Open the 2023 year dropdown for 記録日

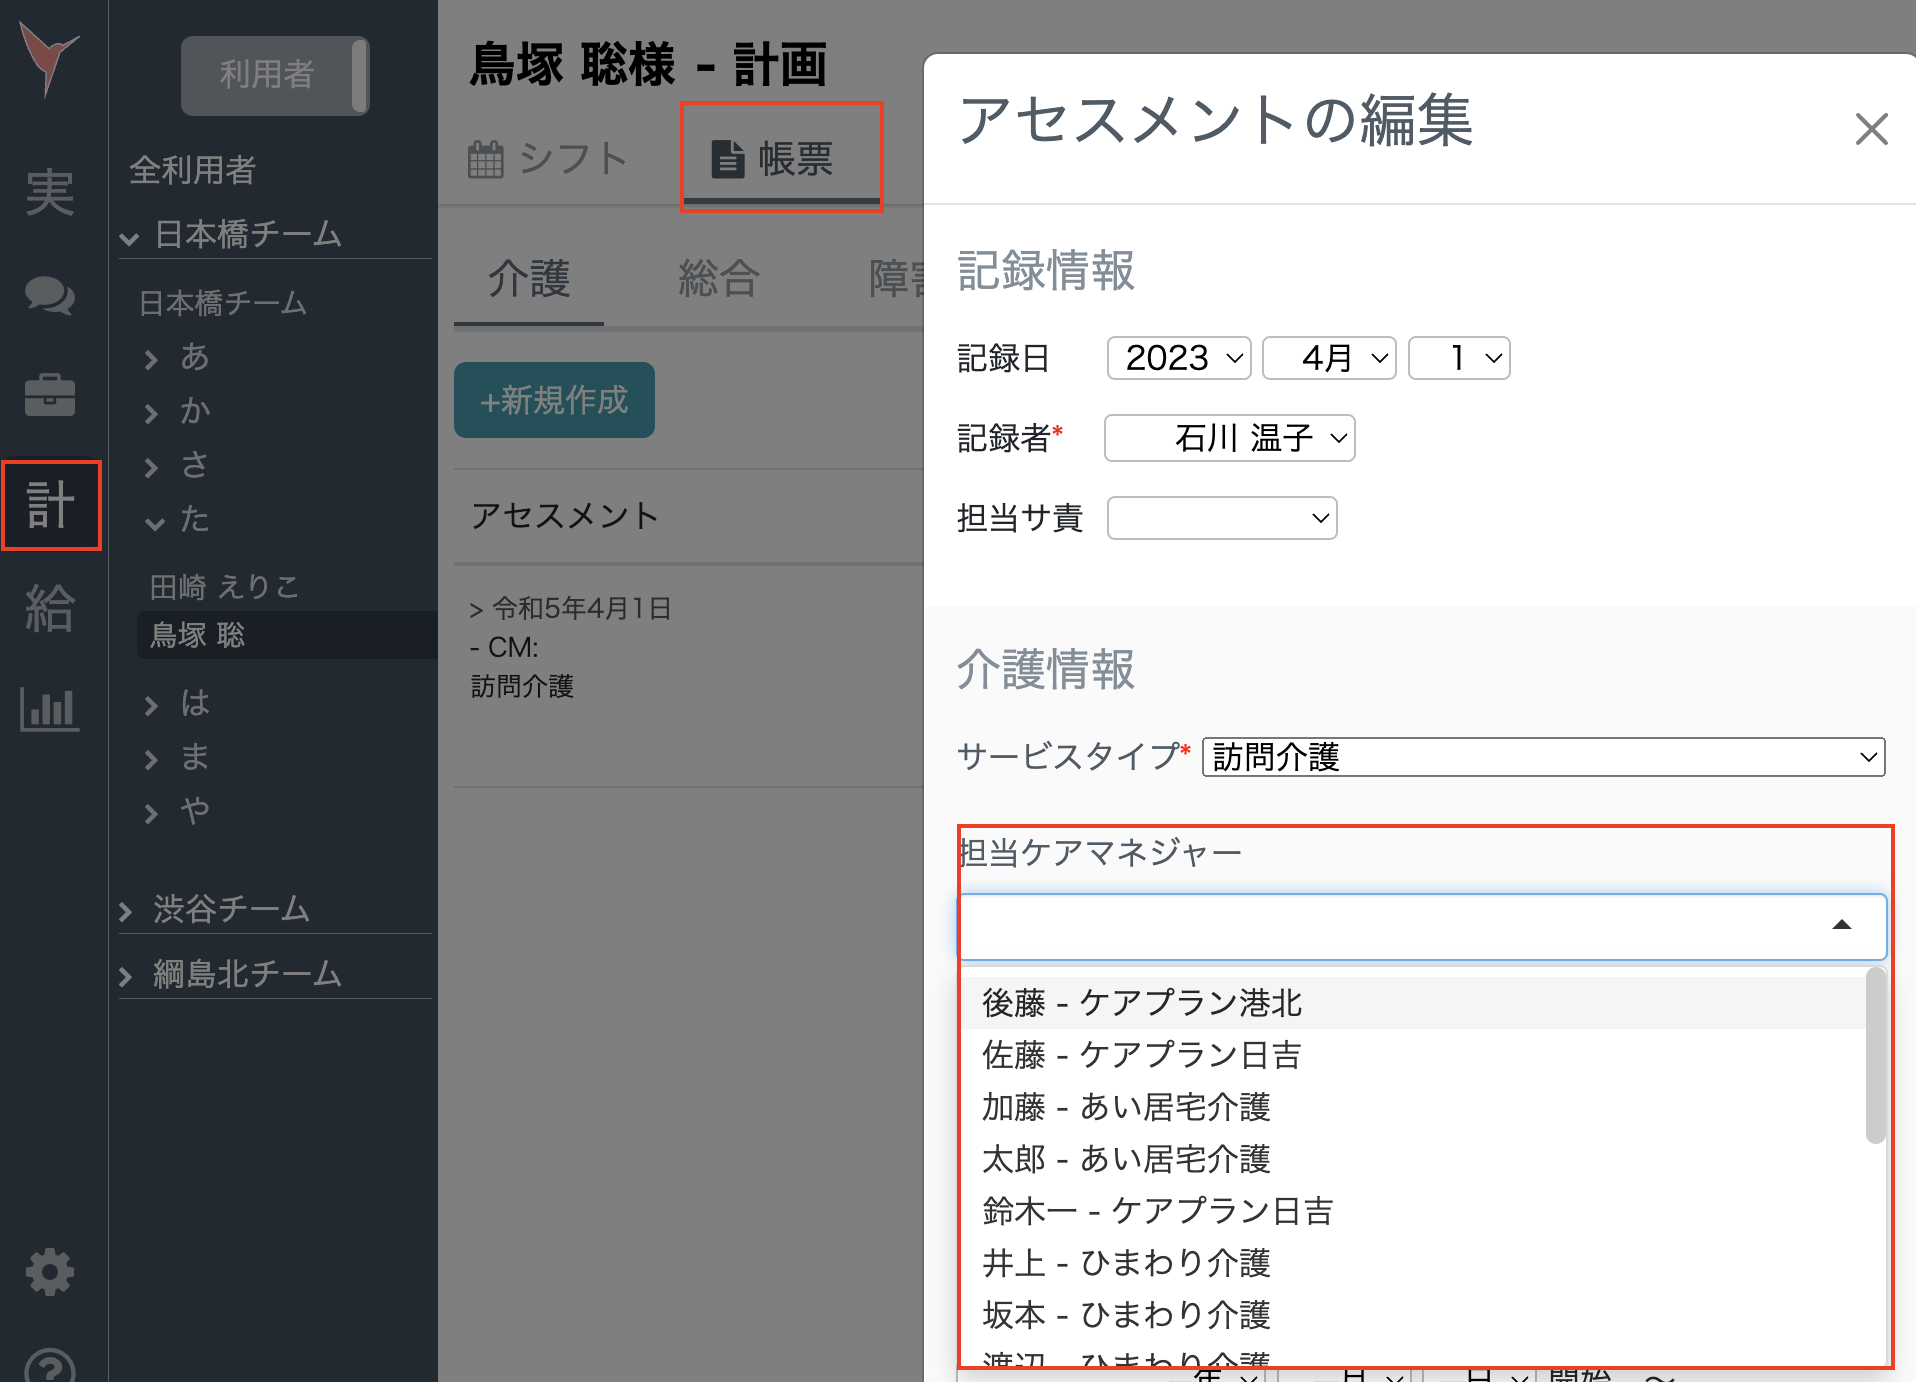(x=1178, y=357)
